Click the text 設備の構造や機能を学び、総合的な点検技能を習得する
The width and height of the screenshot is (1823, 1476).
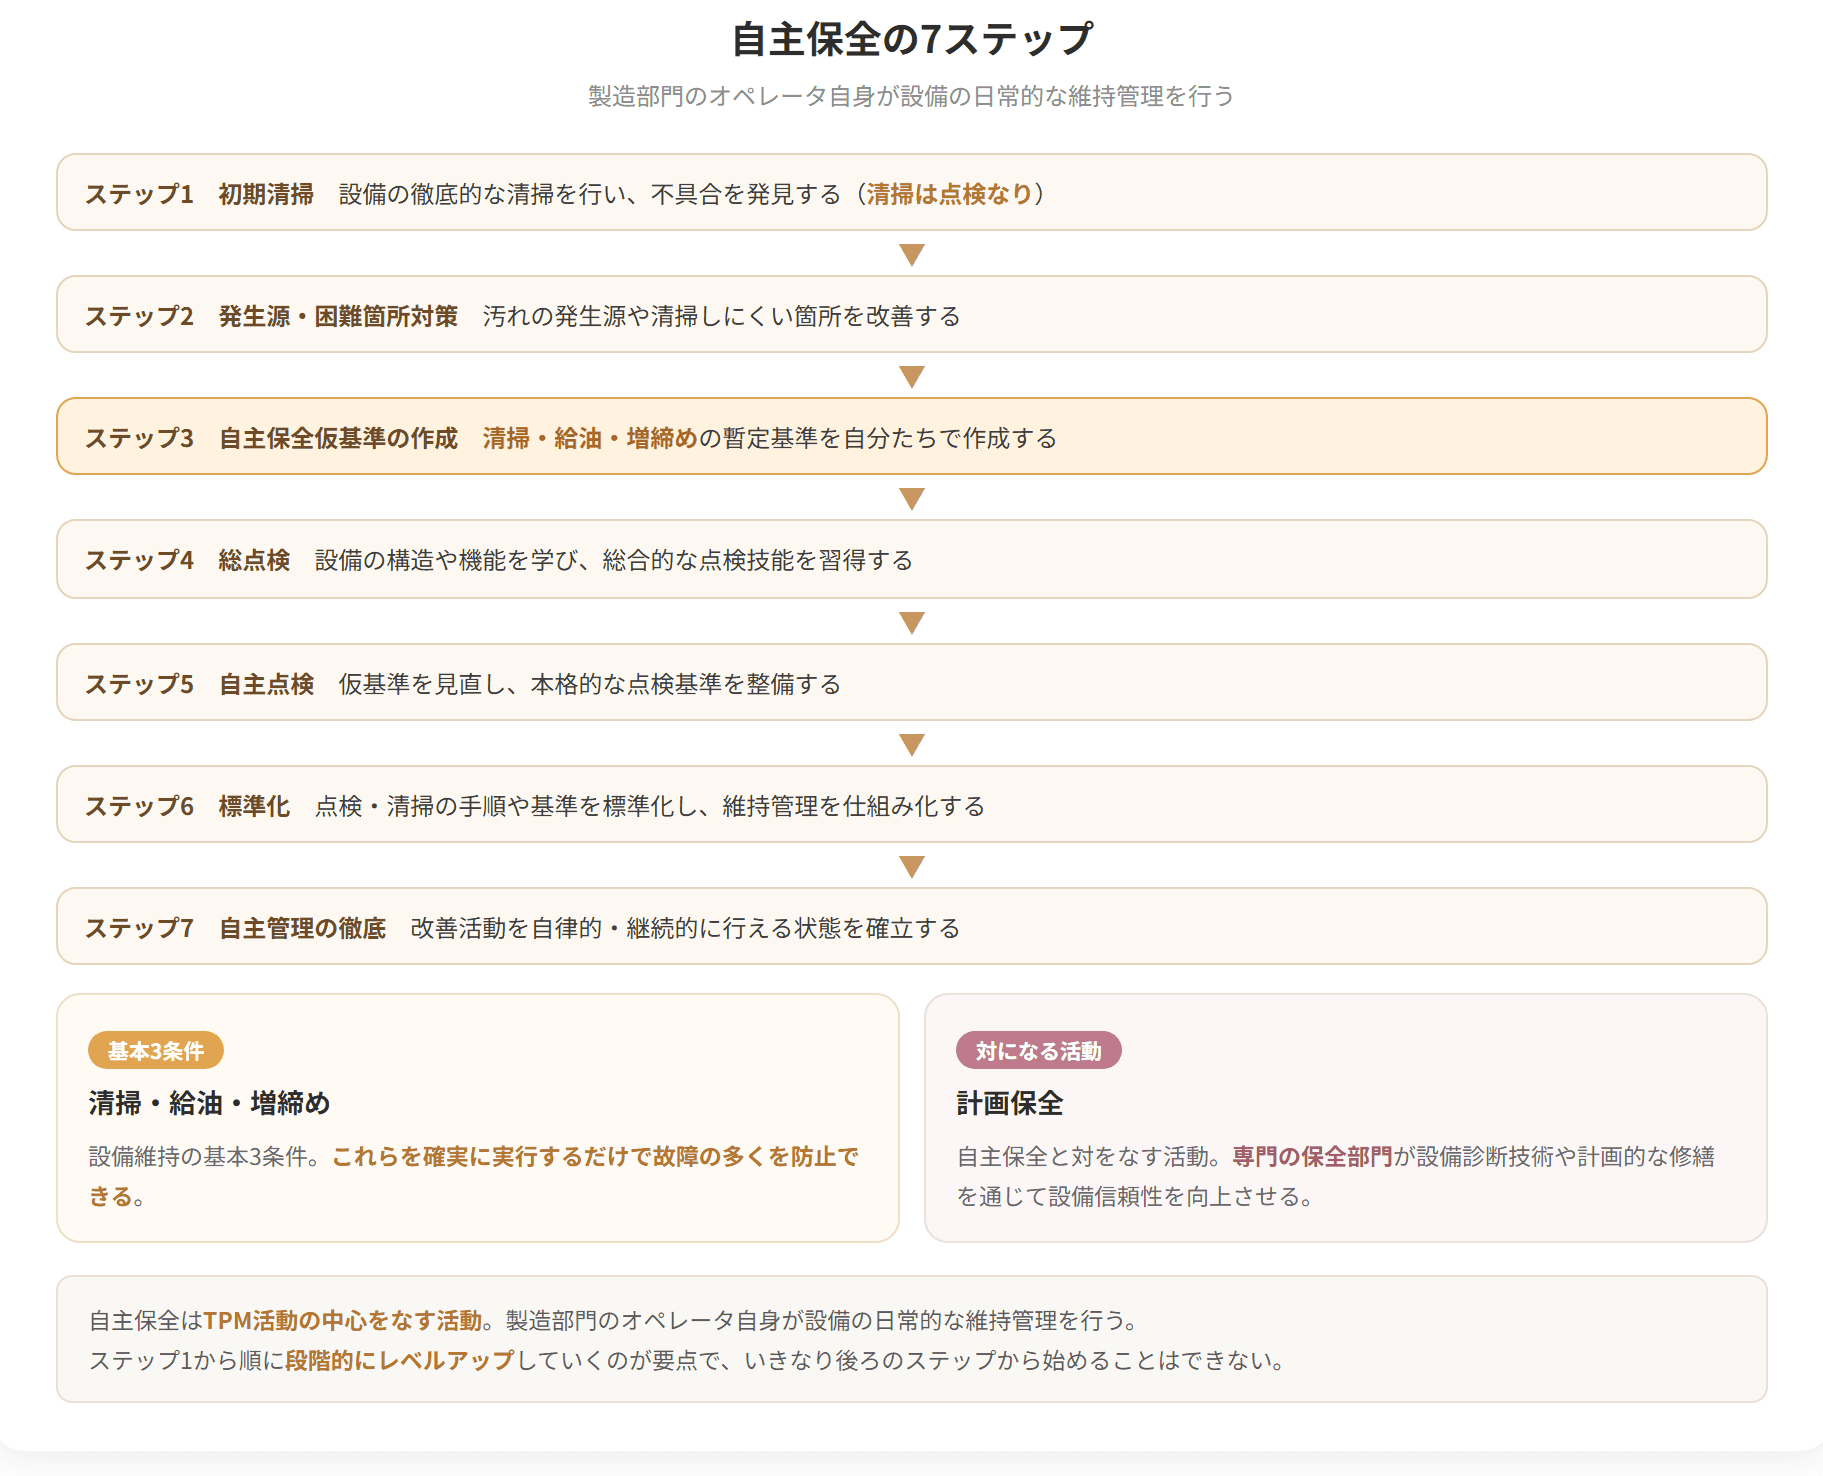(614, 560)
